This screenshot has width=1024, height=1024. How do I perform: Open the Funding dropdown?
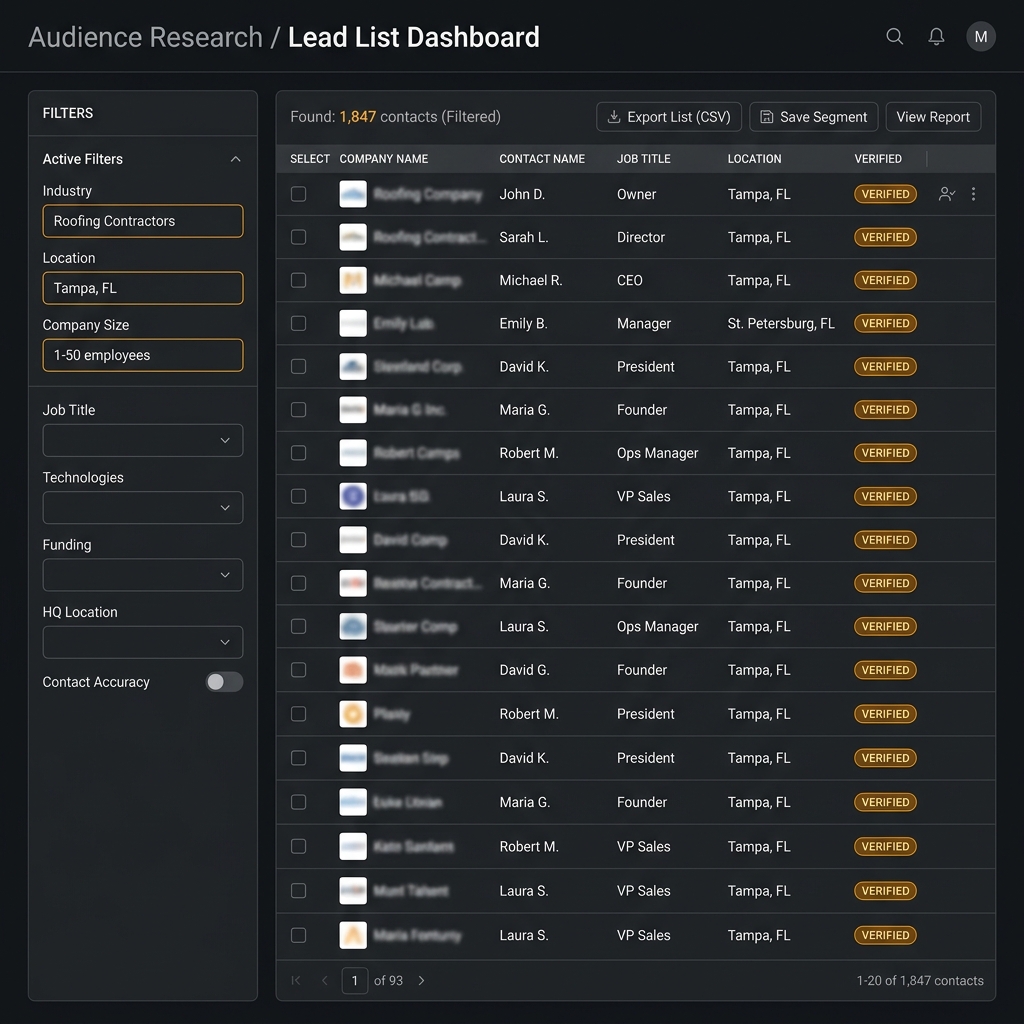click(143, 575)
